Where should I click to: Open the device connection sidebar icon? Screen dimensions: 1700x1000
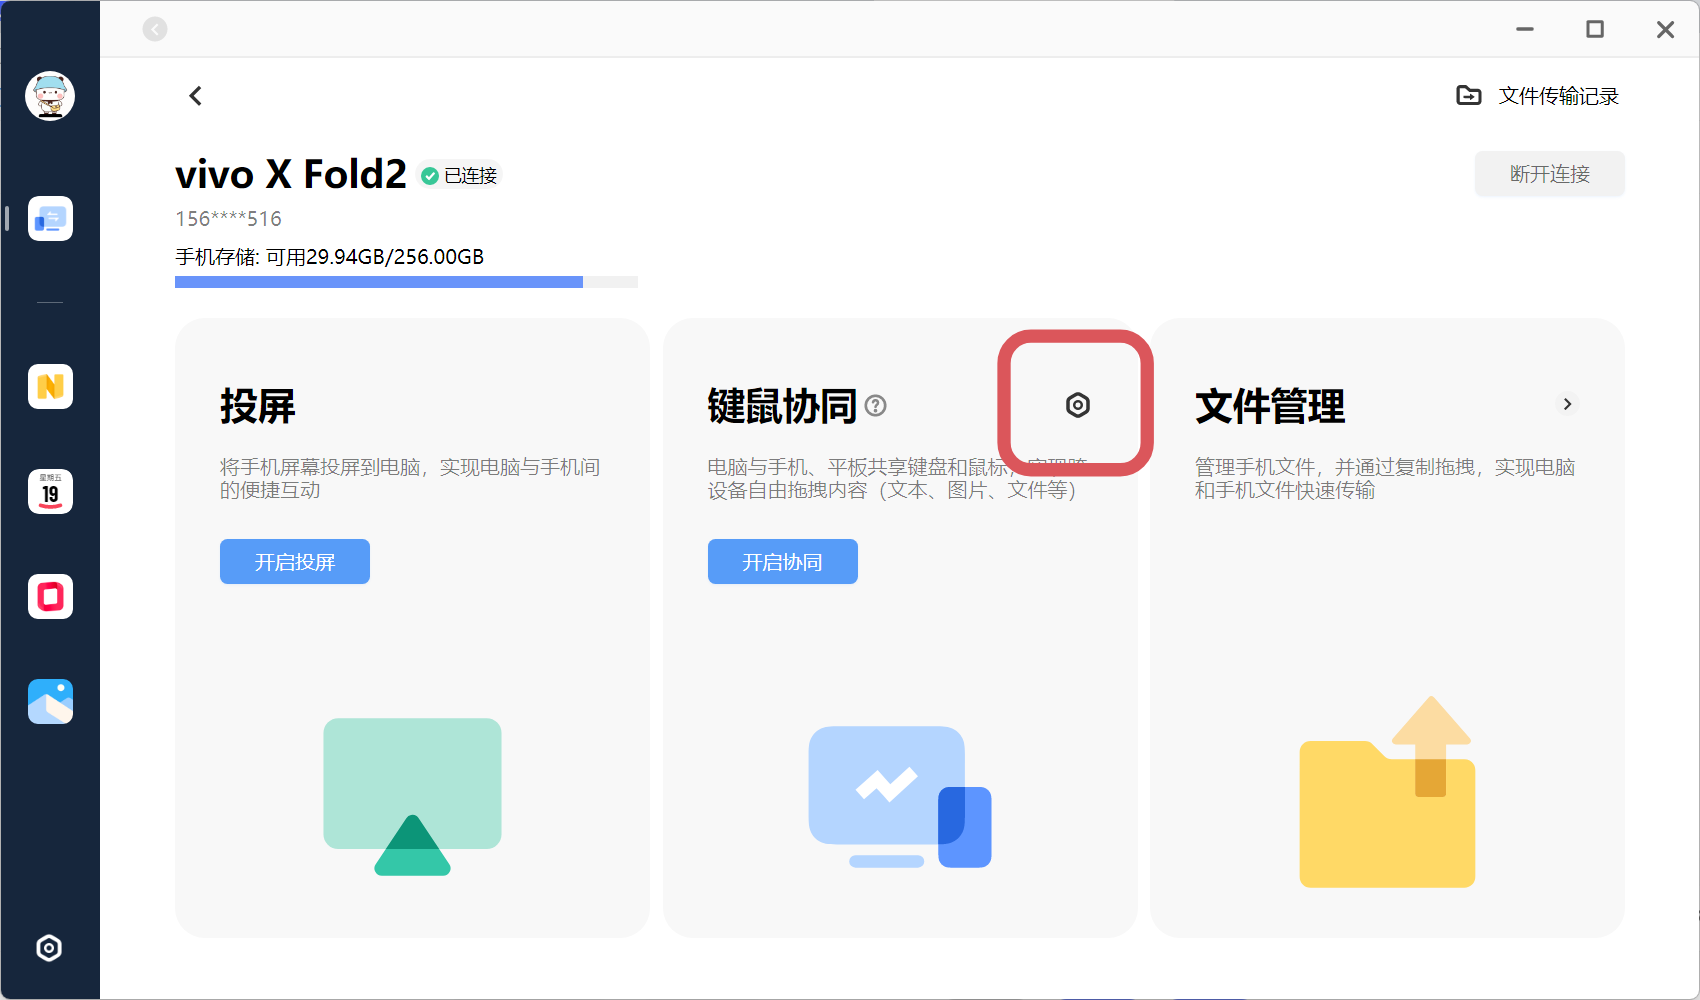(50, 218)
